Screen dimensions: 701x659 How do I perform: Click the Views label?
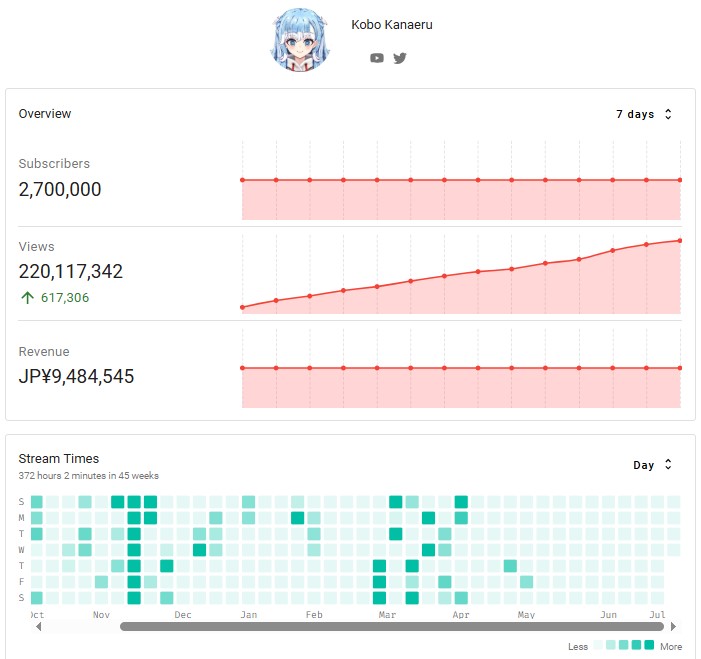tap(36, 247)
